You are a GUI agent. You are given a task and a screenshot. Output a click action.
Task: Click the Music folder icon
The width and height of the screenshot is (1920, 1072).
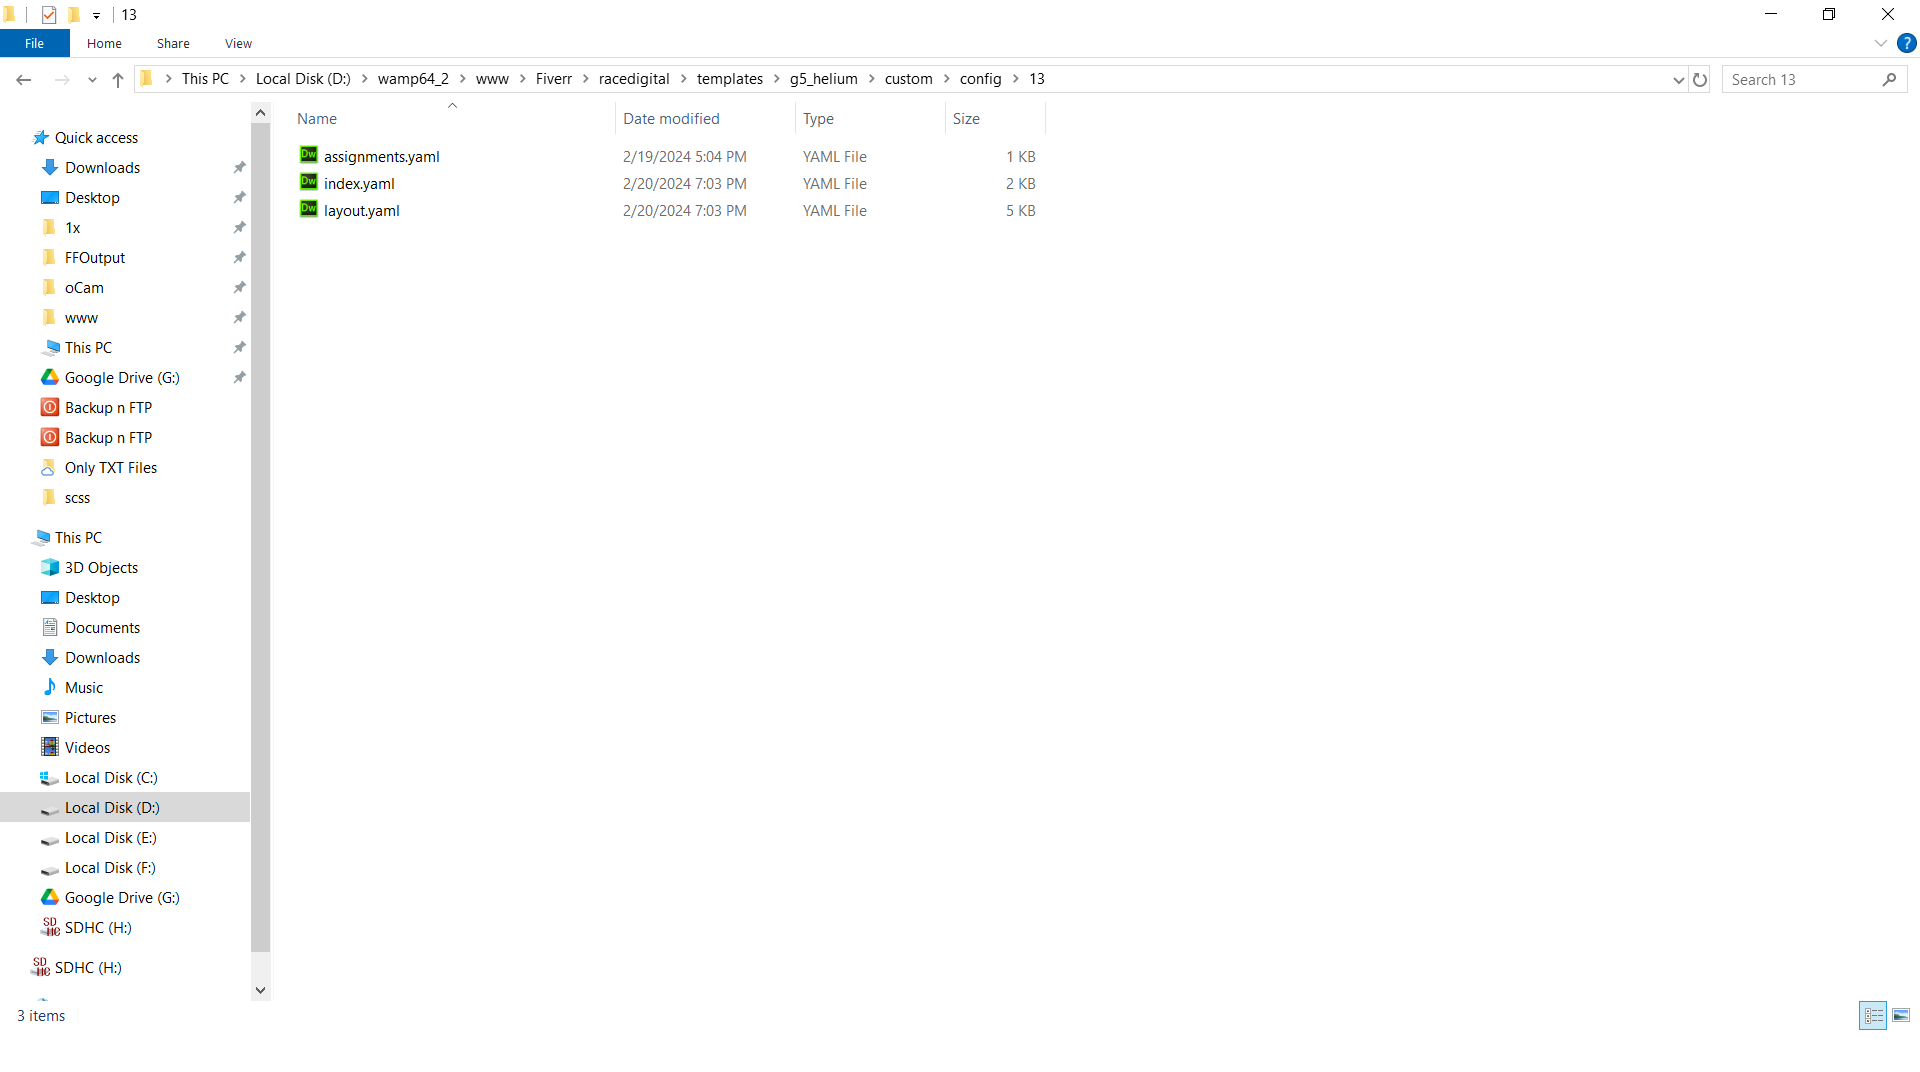click(50, 687)
